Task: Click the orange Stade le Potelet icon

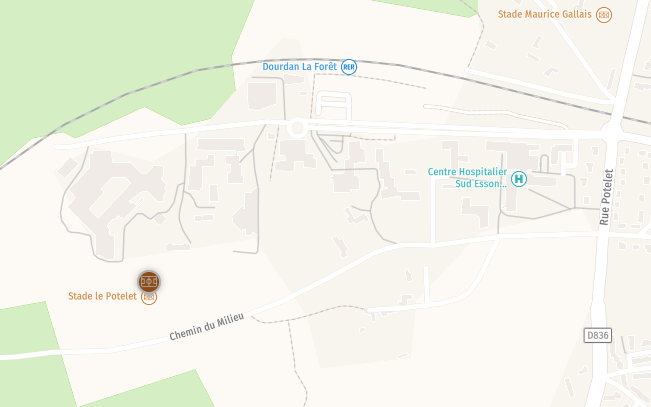Action: coord(149,297)
